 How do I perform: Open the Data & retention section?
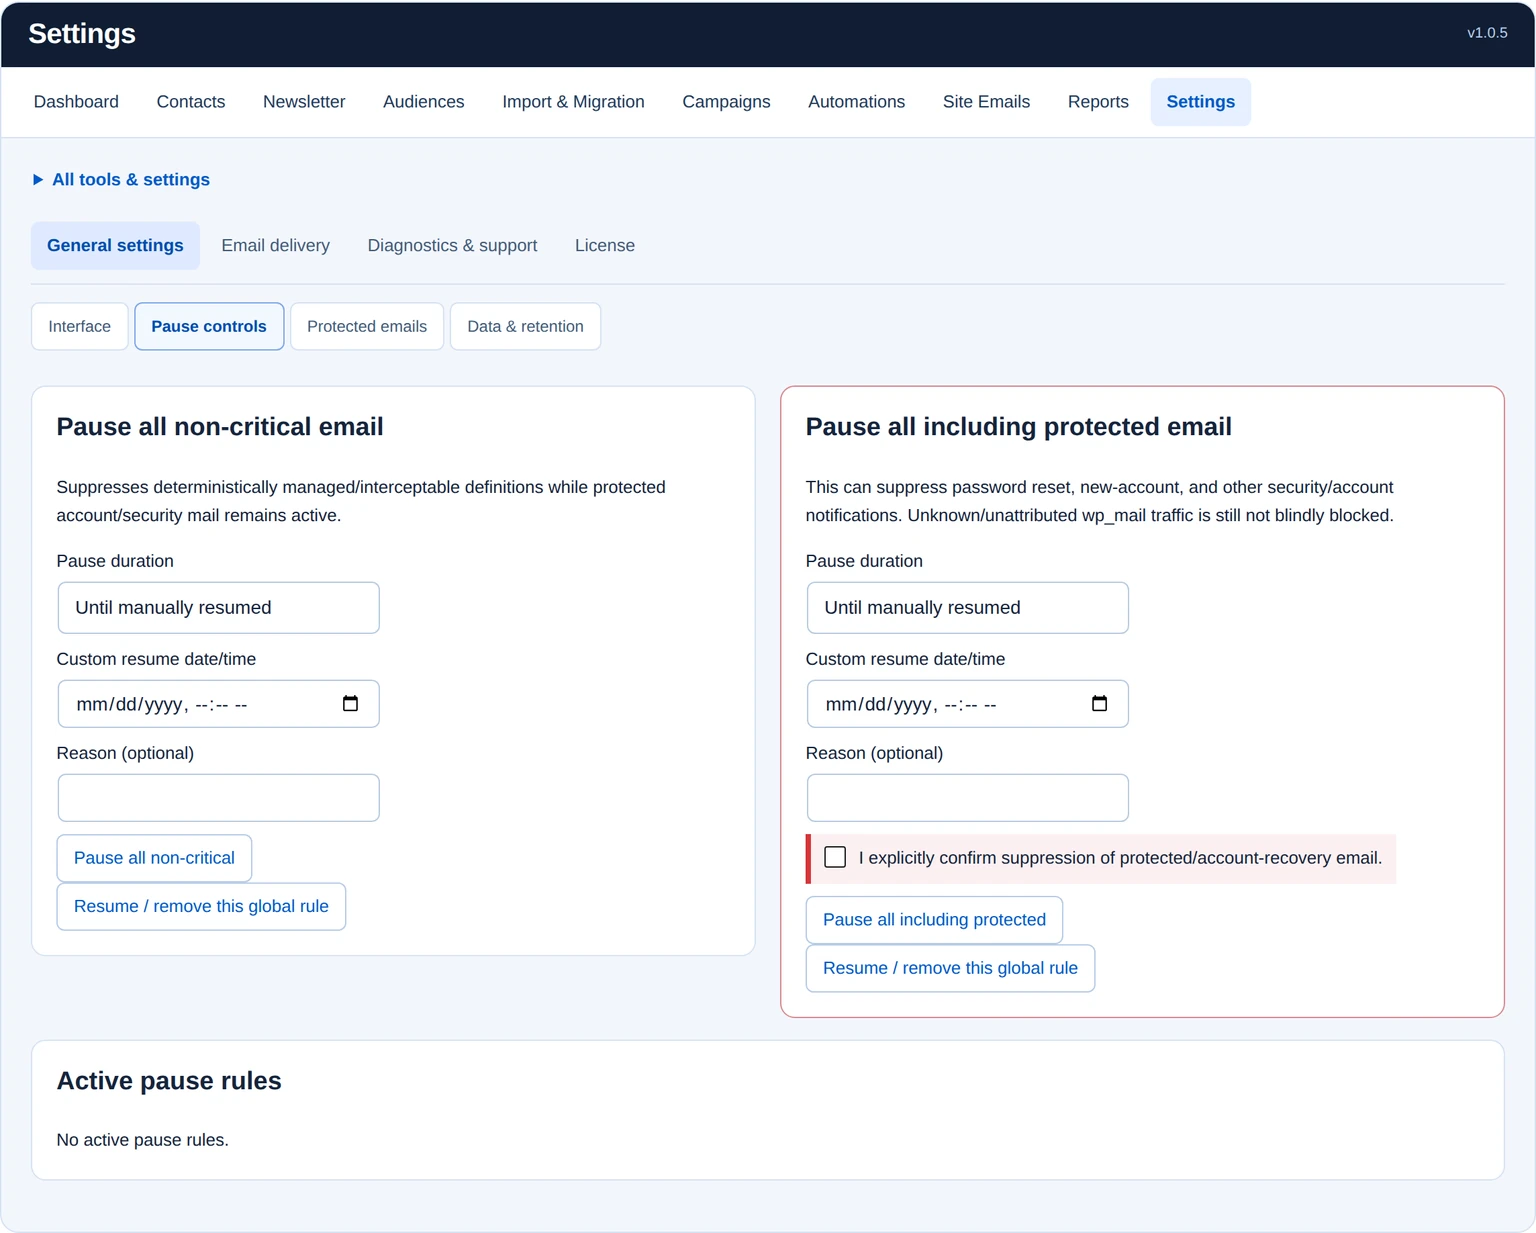pos(525,327)
